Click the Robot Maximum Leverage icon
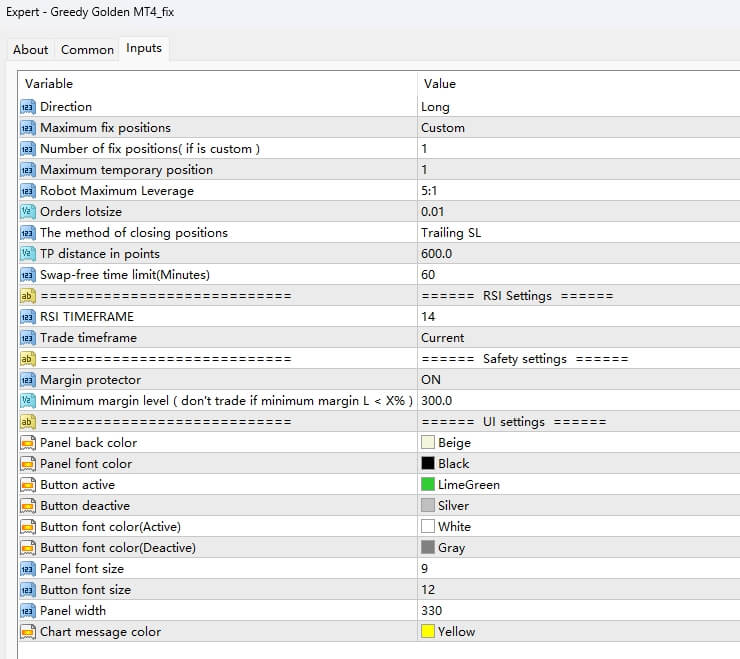The width and height of the screenshot is (740, 659). pos(28,191)
